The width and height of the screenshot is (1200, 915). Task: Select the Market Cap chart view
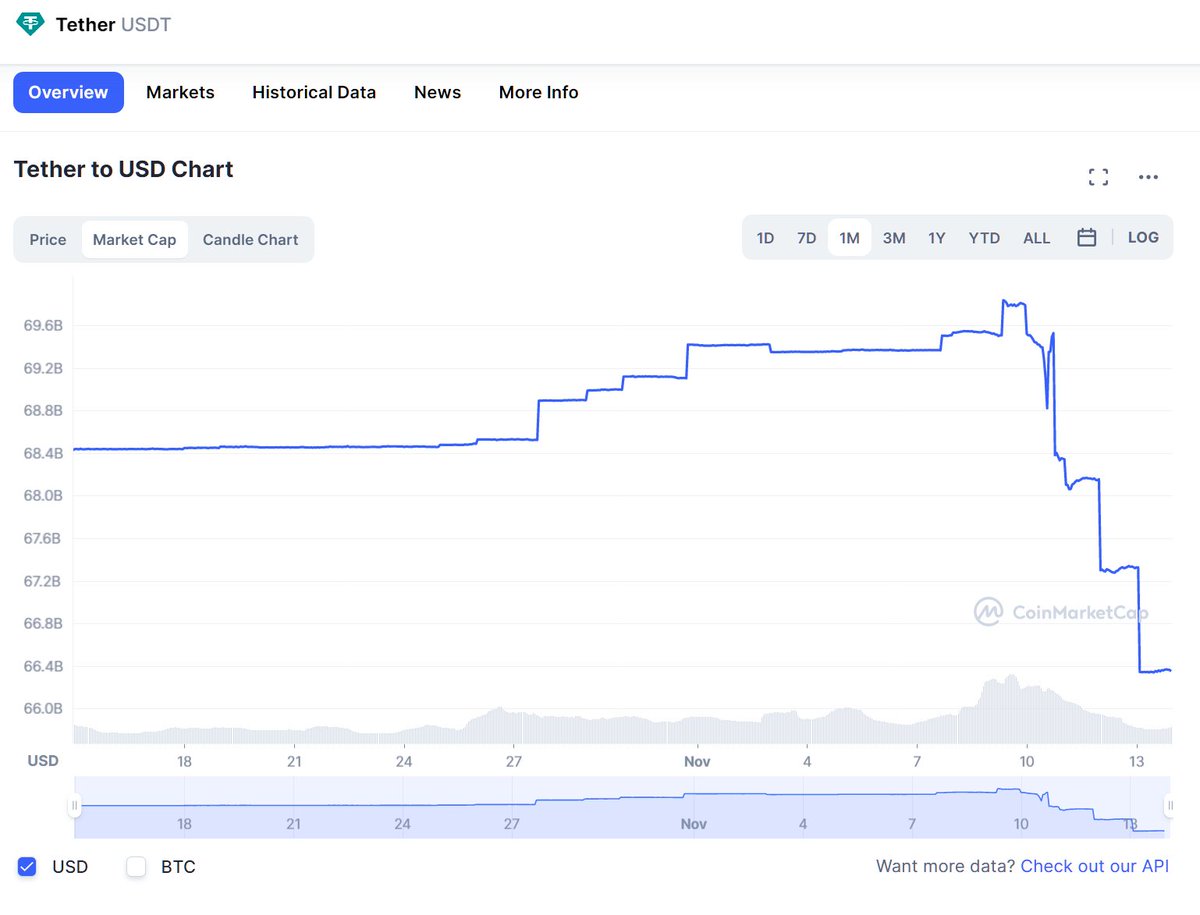pyautogui.click(x=134, y=240)
